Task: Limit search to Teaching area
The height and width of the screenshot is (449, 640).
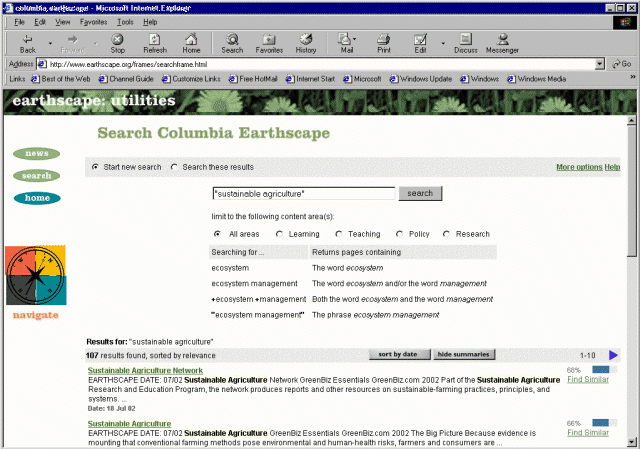Action: click(338, 234)
